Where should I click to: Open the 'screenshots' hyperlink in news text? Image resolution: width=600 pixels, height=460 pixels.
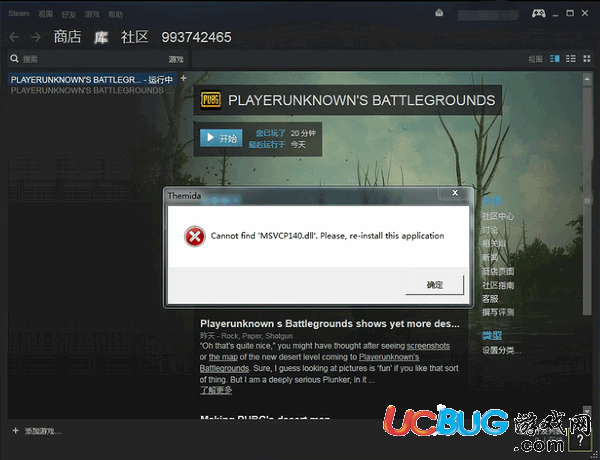point(428,346)
